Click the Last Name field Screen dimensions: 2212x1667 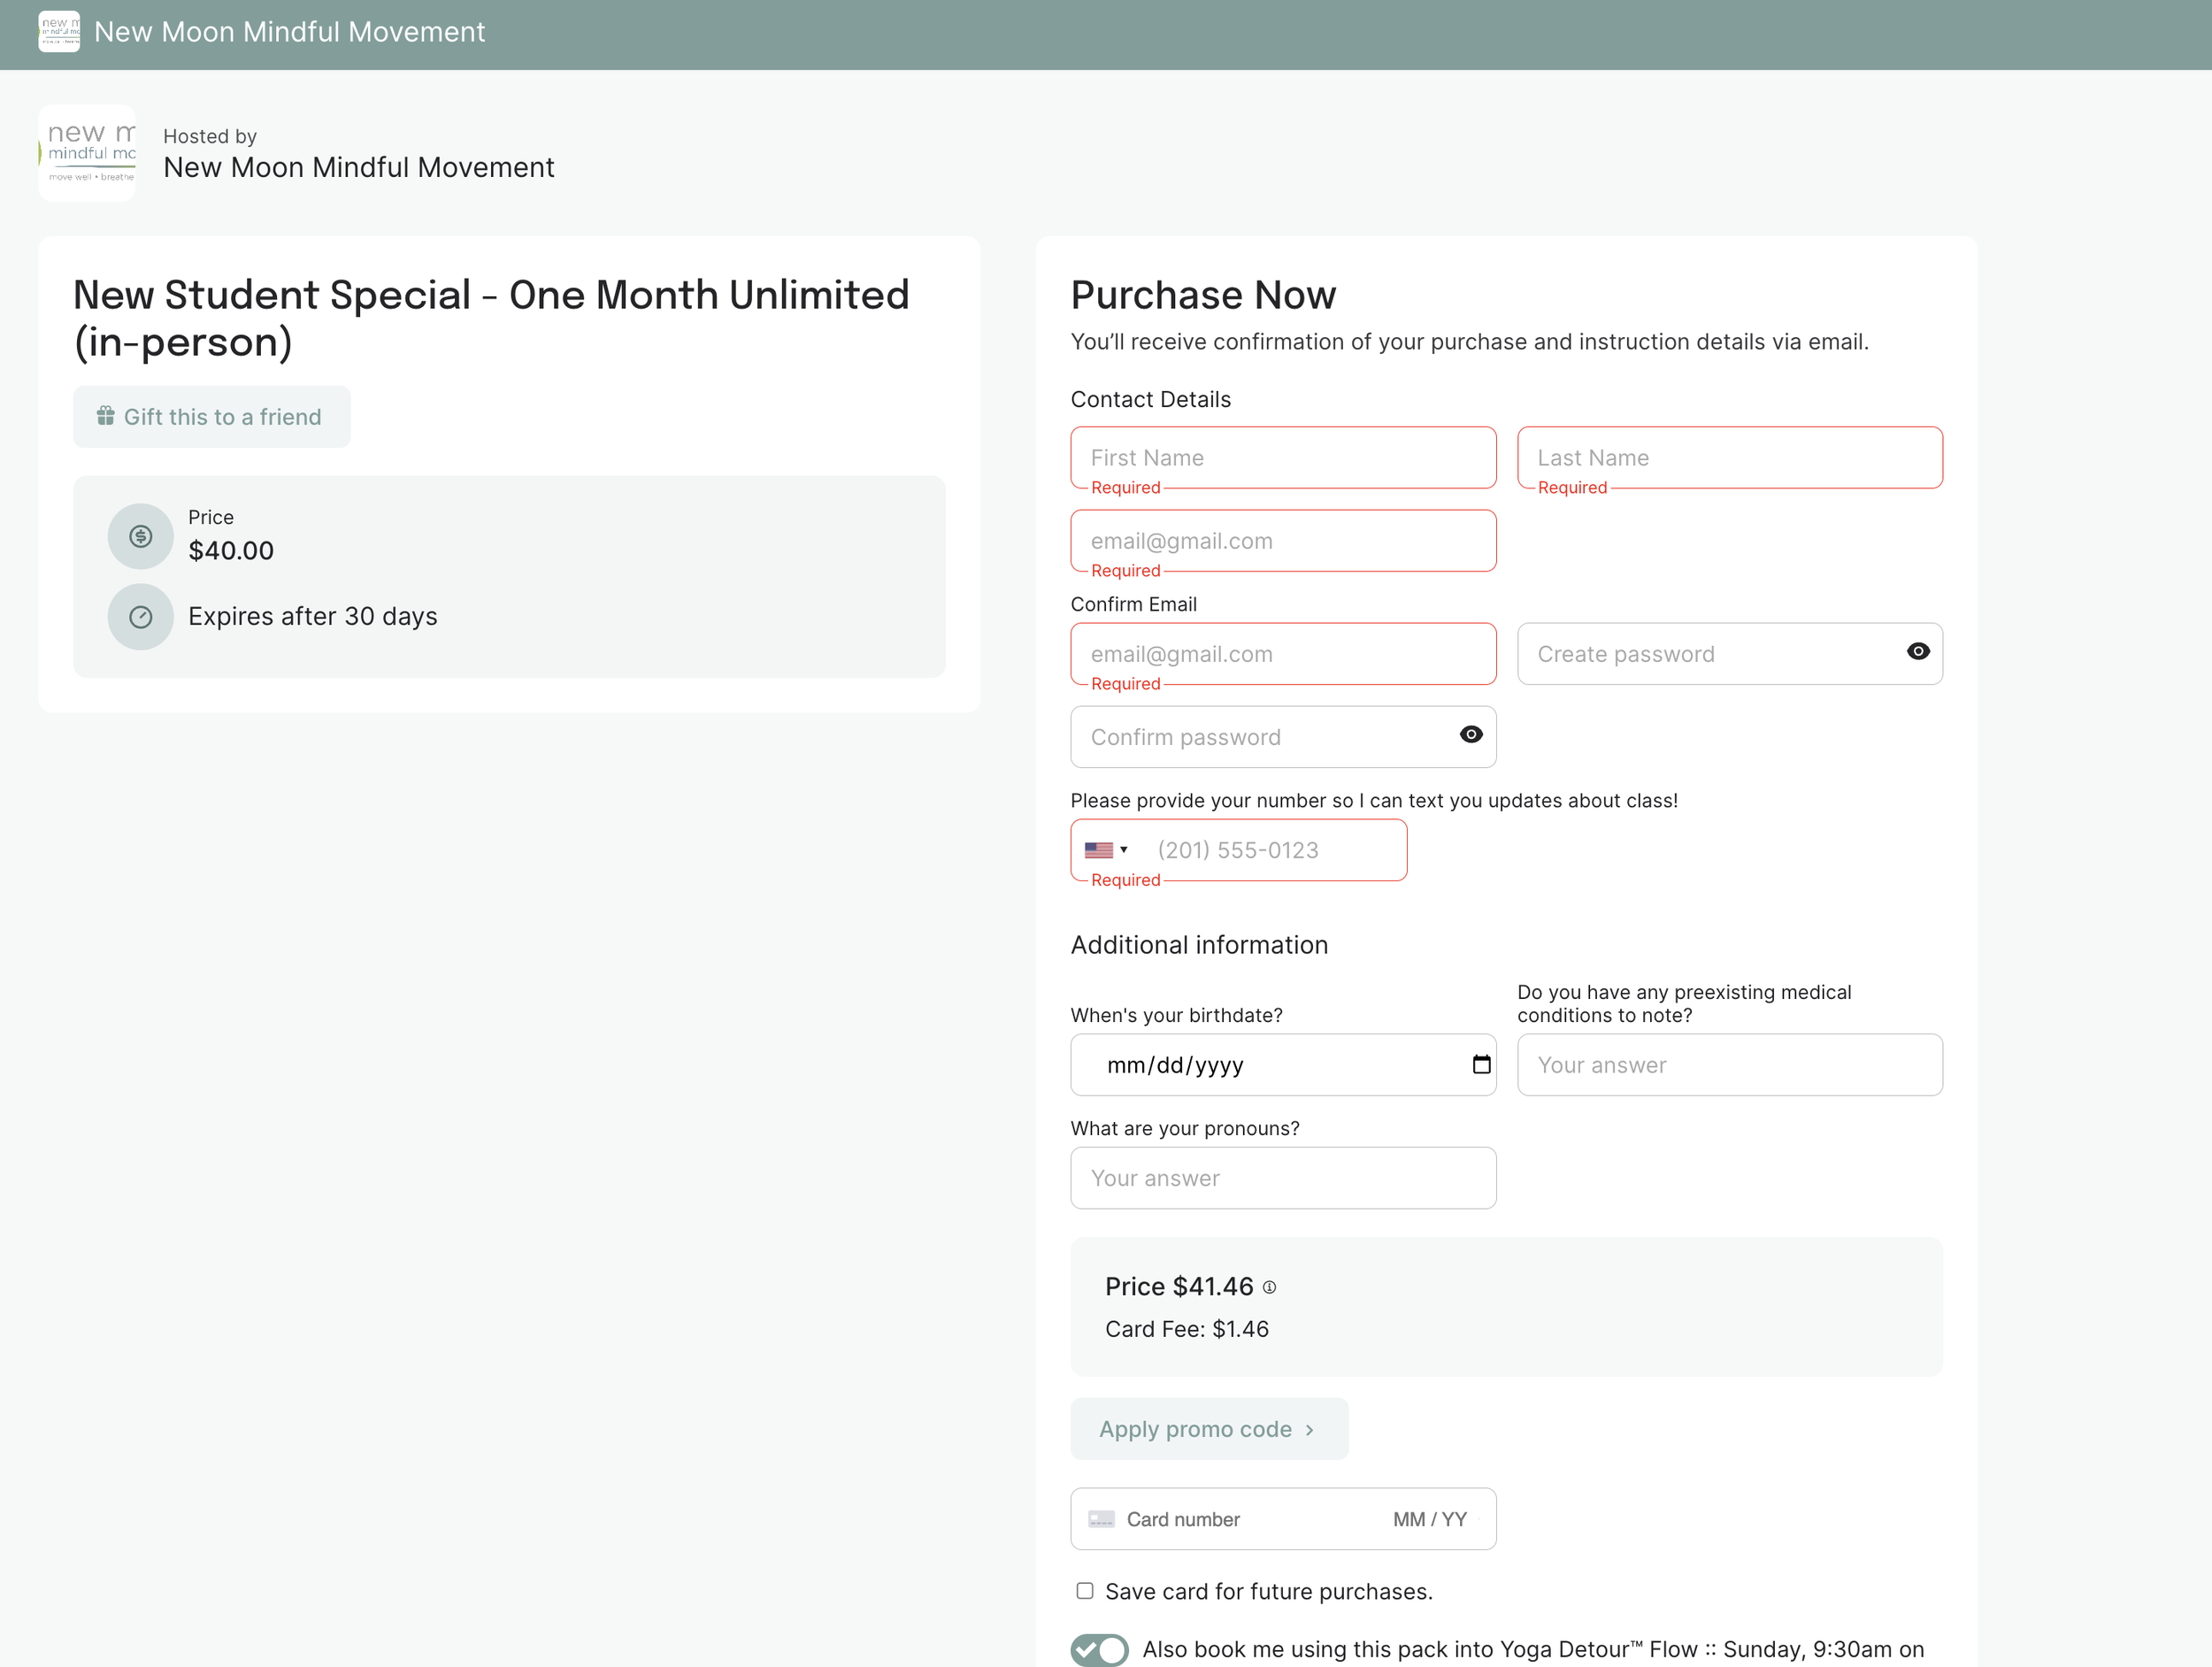[1730, 458]
